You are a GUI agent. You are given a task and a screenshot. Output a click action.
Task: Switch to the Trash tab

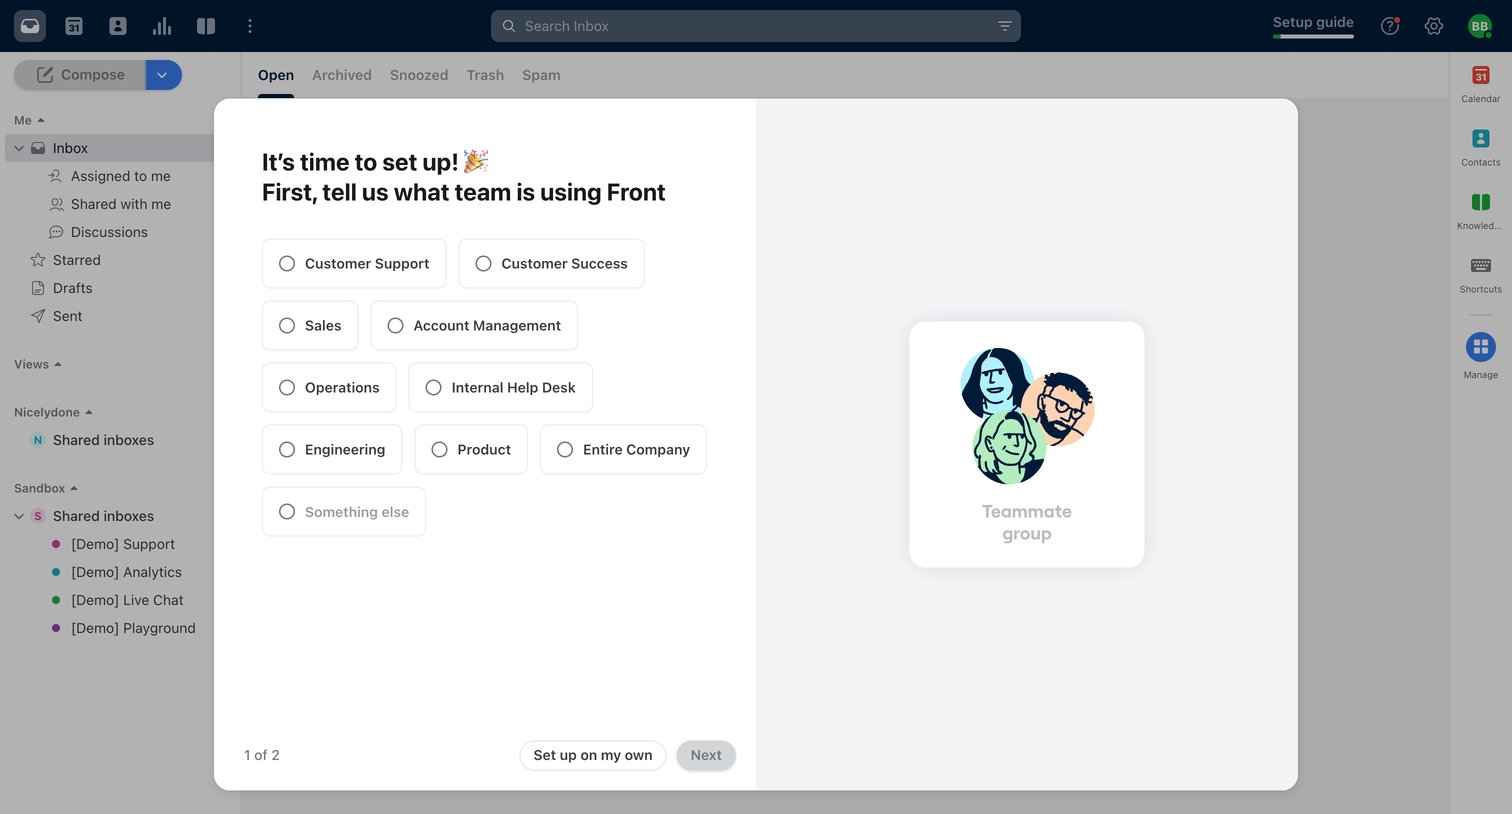pyautogui.click(x=485, y=75)
